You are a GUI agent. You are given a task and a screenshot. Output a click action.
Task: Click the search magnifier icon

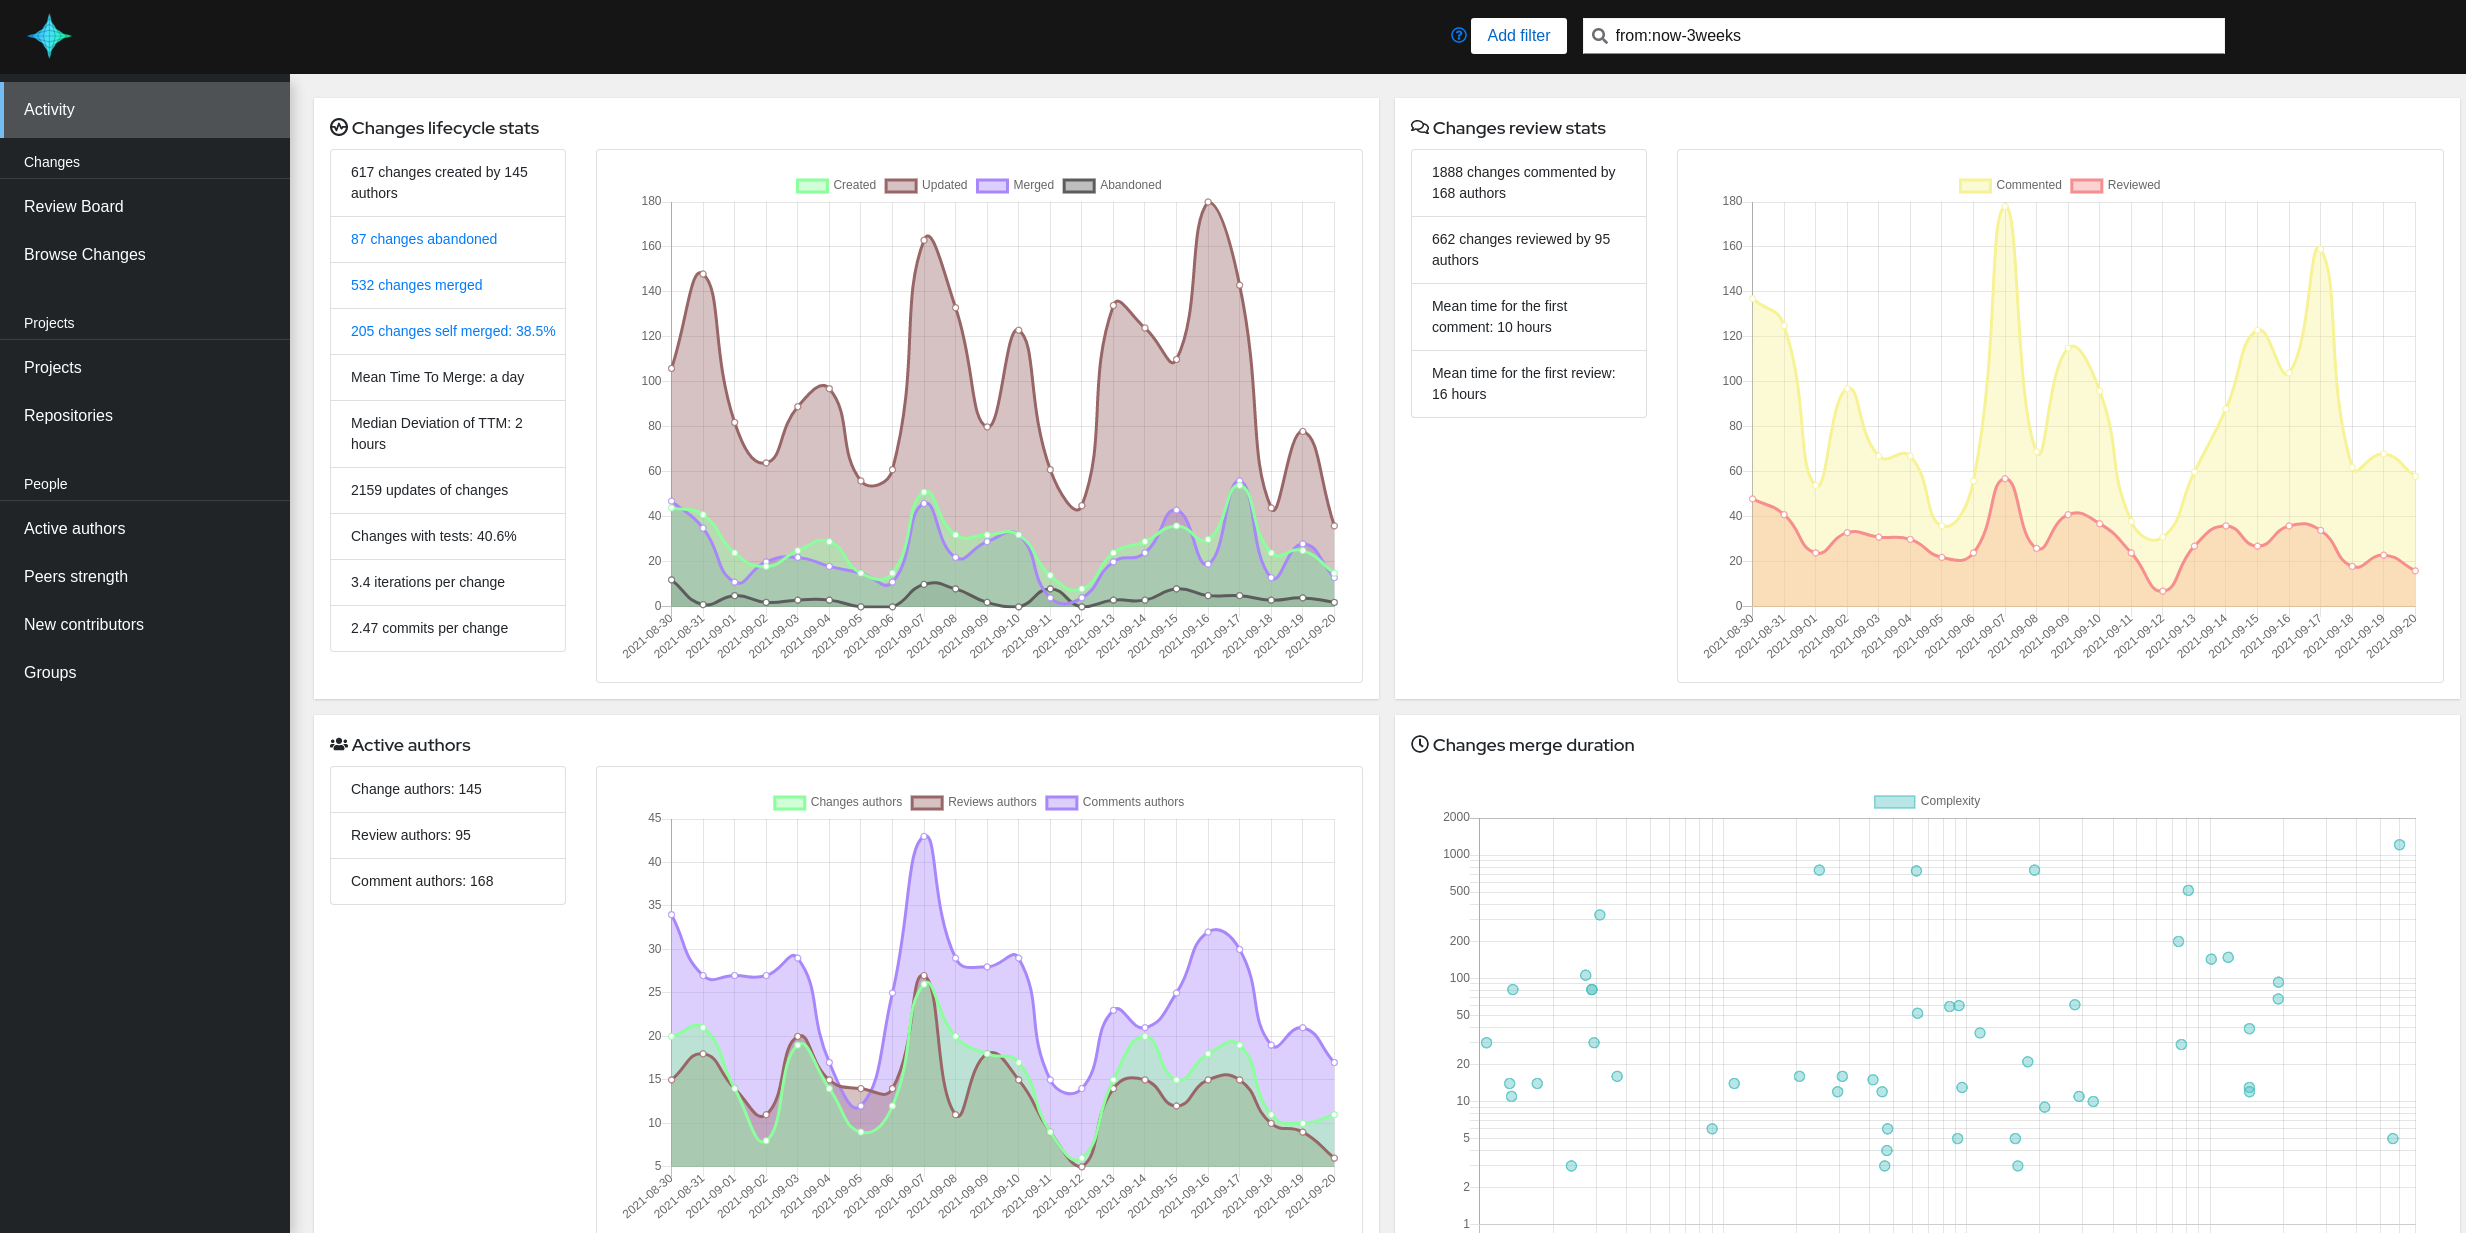pyautogui.click(x=1600, y=36)
